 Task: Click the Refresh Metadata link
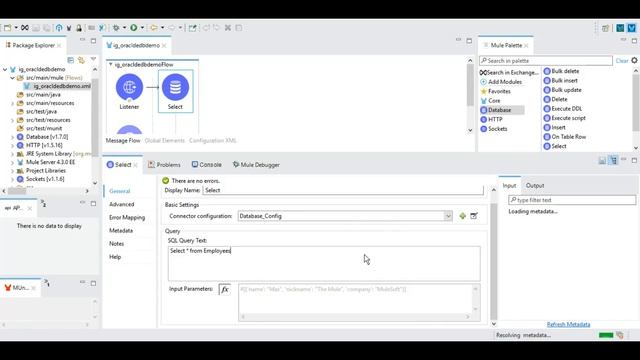[569, 324]
